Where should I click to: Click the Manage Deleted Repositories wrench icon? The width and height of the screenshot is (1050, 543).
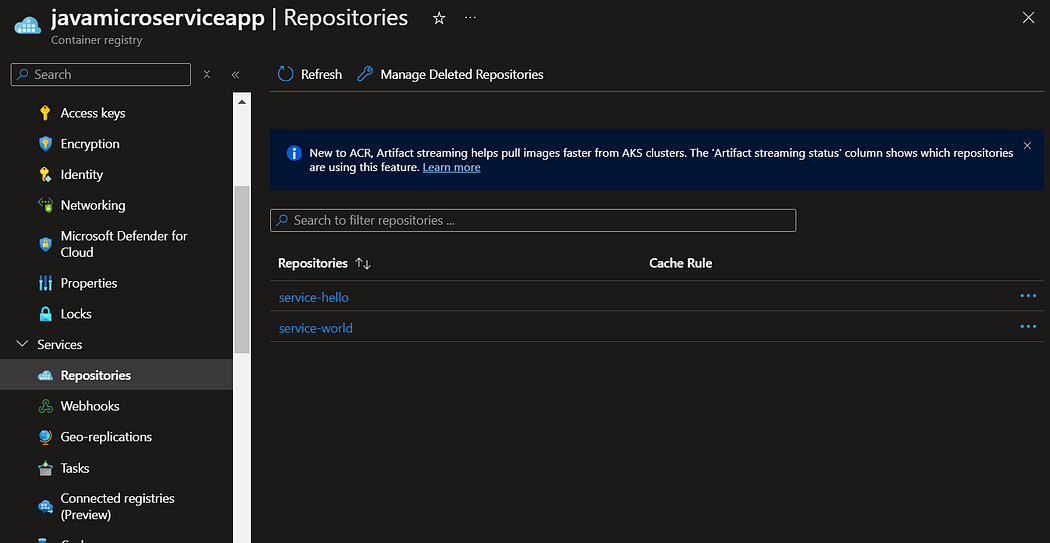click(x=365, y=74)
